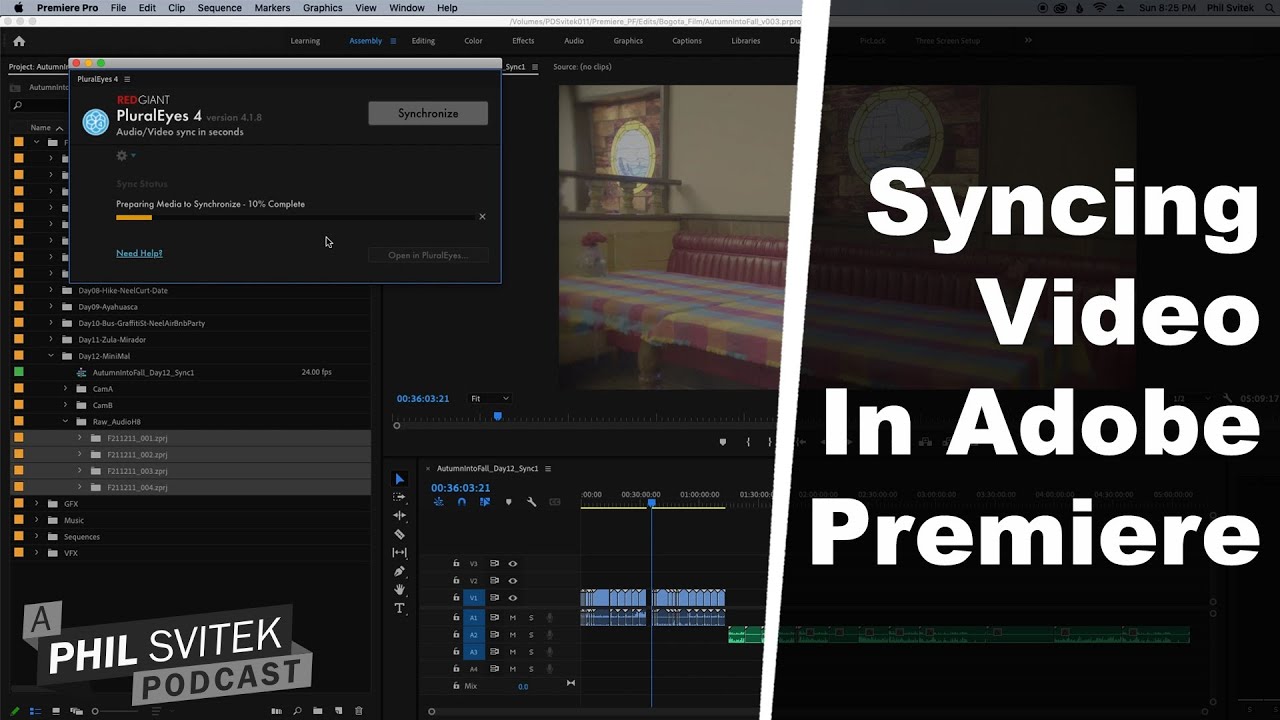Toggle V2 track visibility eye
1280x720 pixels.
pos(513,580)
